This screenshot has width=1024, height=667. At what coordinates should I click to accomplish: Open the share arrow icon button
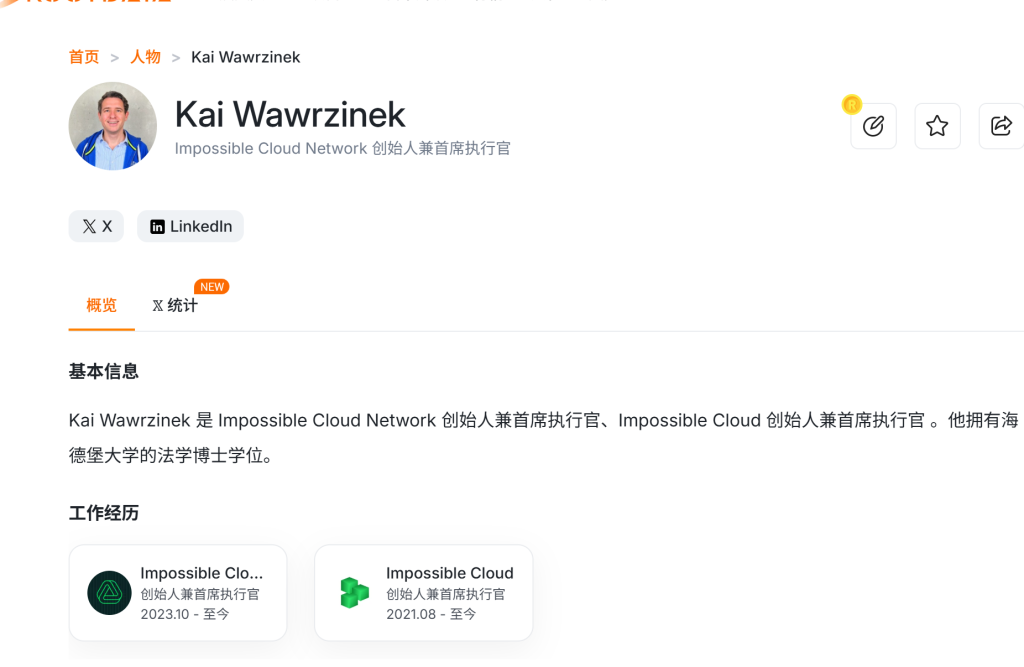1000,126
